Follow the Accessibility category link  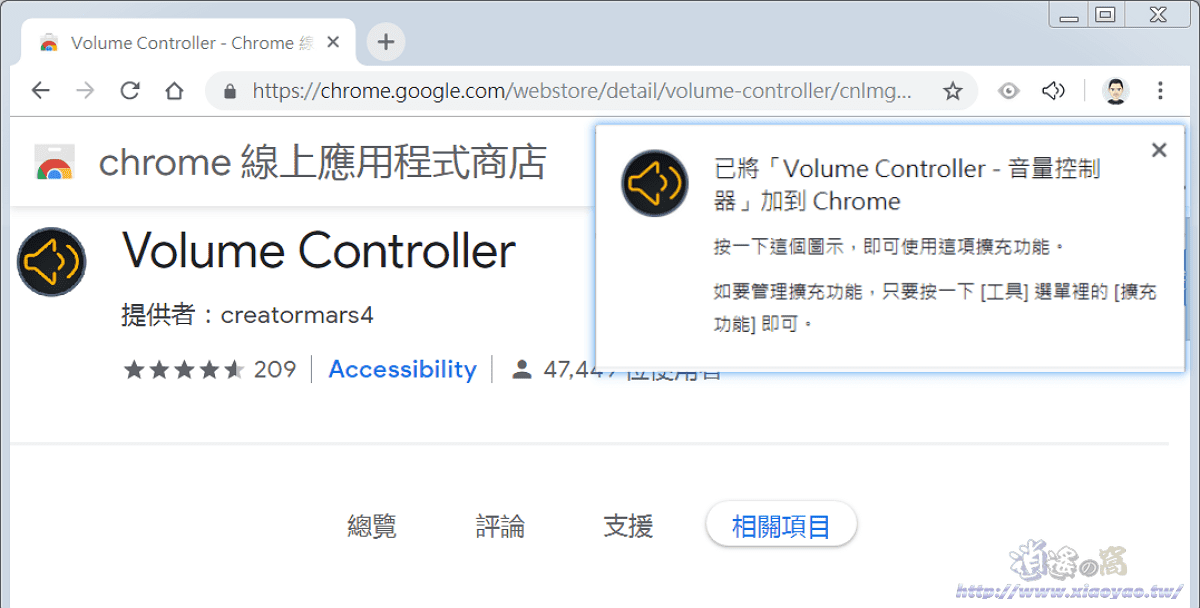[x=402, y=369]
